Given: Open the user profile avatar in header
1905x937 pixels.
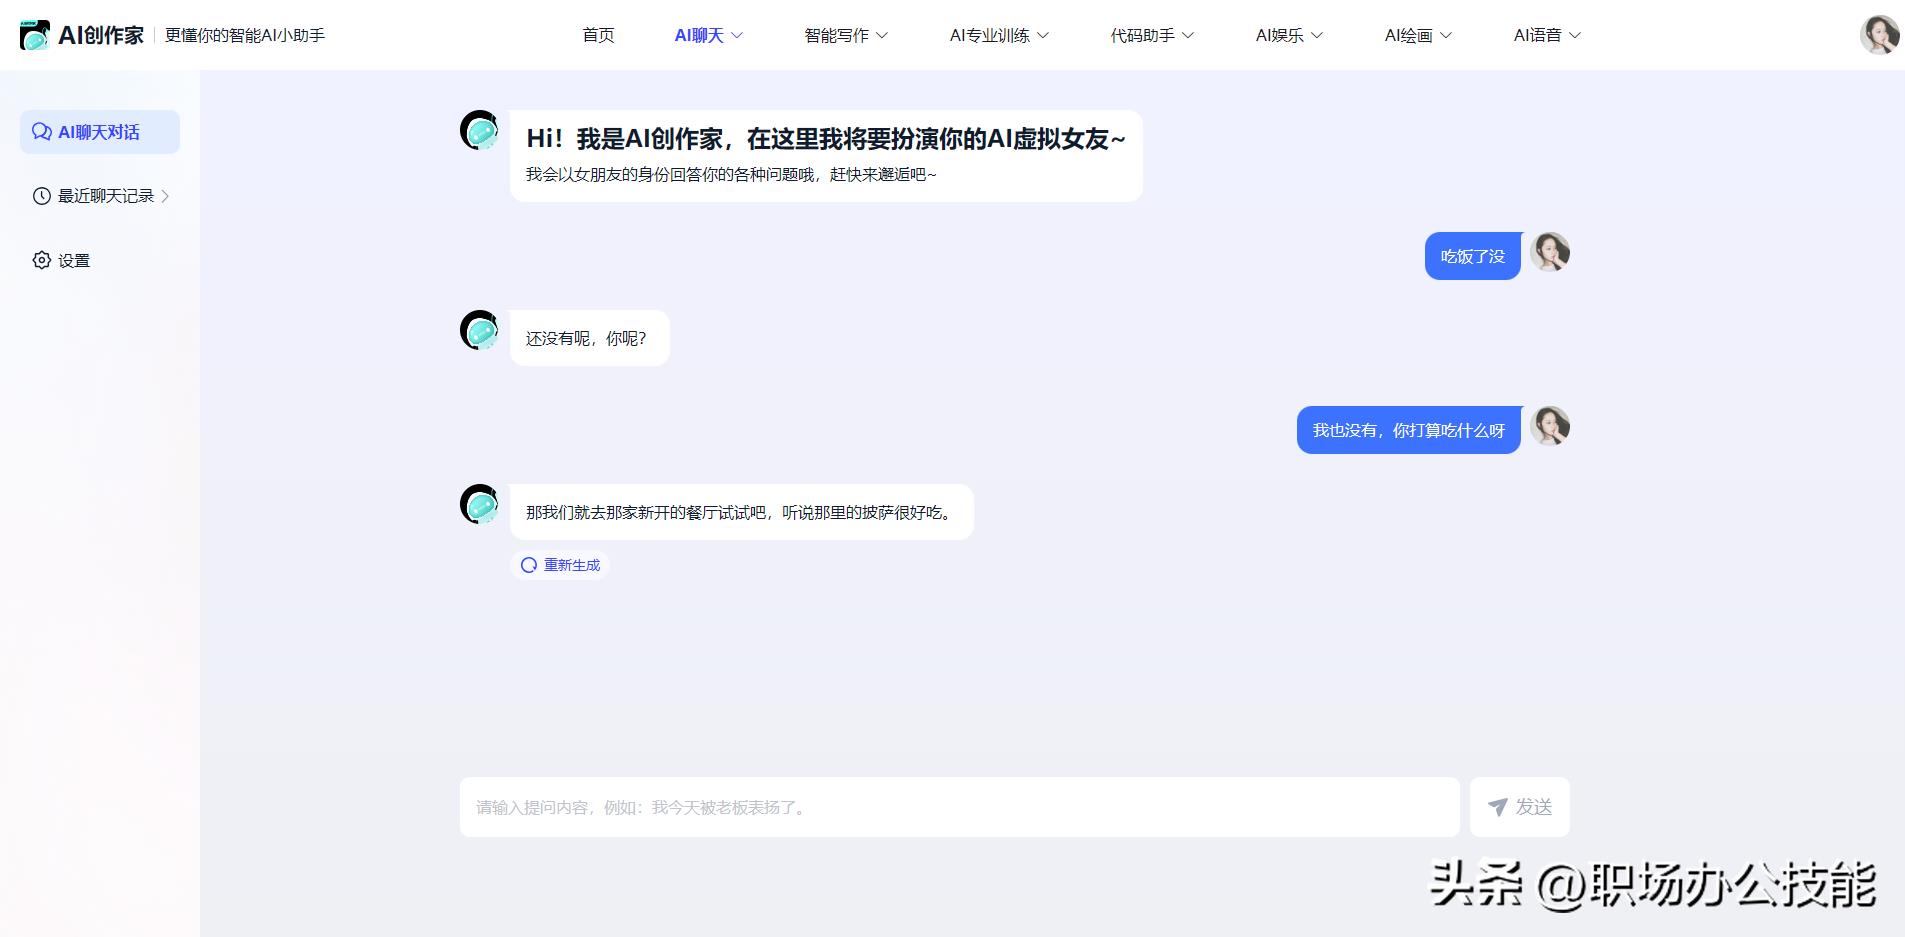Looking at the screenshot, I should point(1878,35).
